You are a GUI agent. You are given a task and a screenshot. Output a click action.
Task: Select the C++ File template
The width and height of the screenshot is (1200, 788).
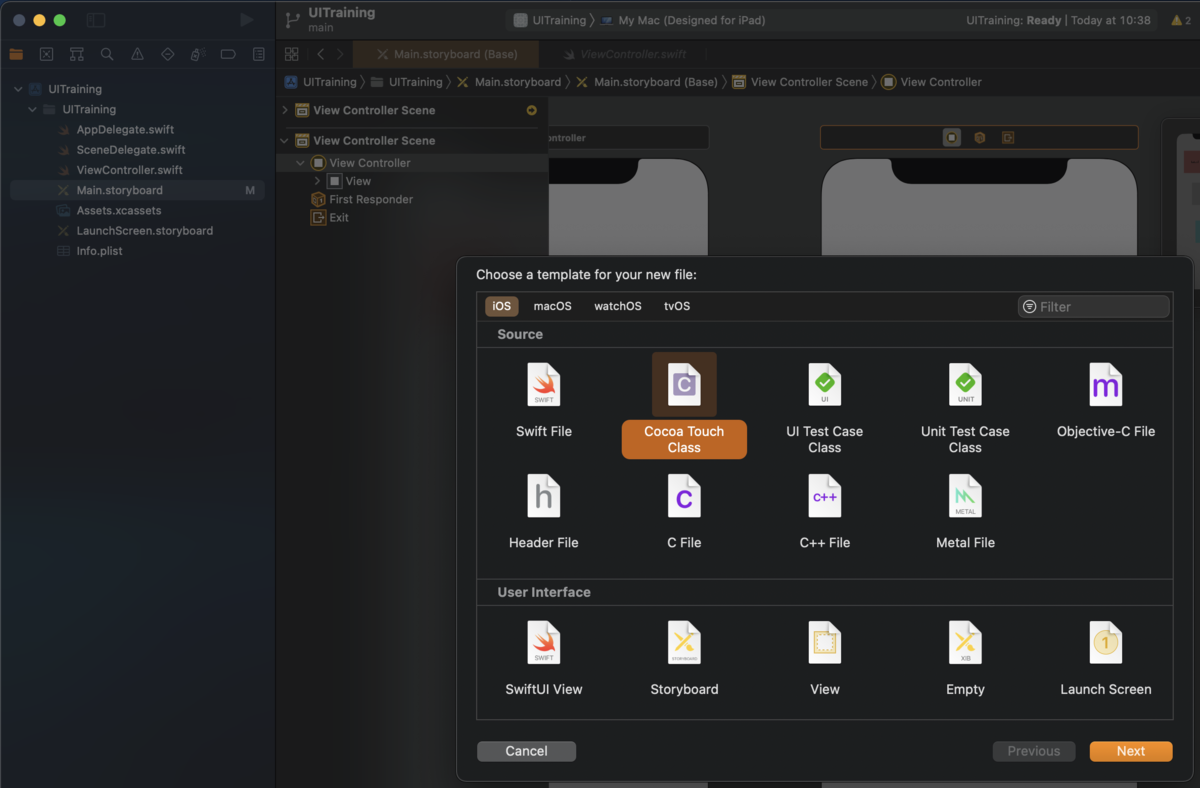coord(825,511)
